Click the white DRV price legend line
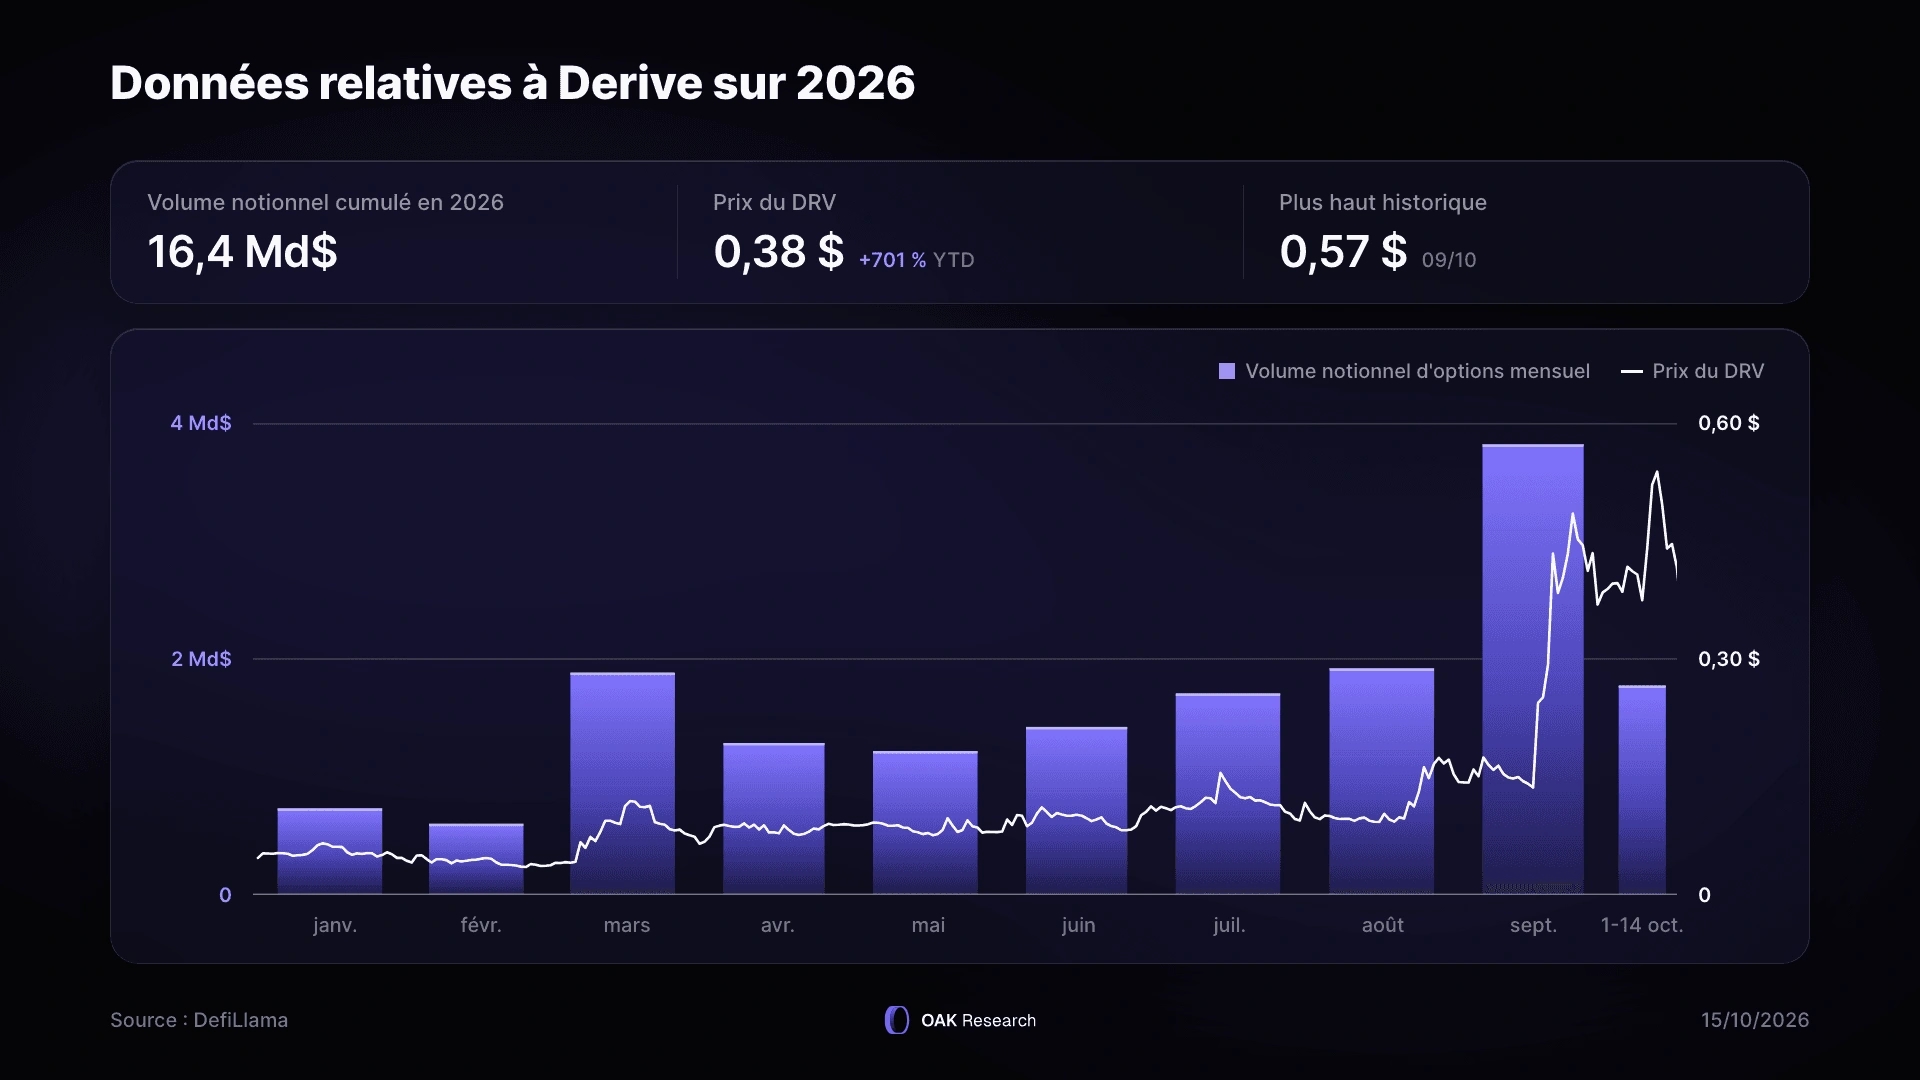 (1631, 371)
